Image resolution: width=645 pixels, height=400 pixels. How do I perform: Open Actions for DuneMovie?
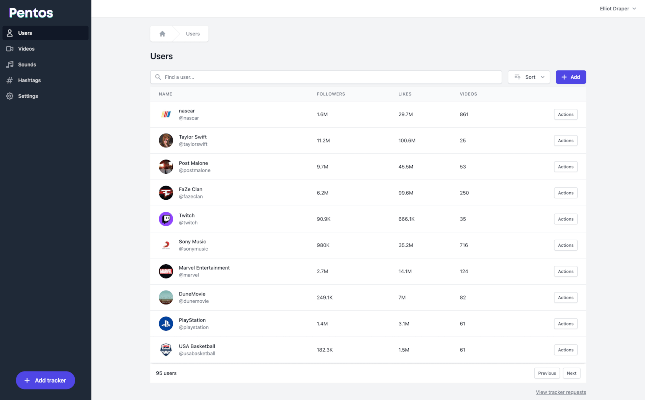[x=566, y=297]
